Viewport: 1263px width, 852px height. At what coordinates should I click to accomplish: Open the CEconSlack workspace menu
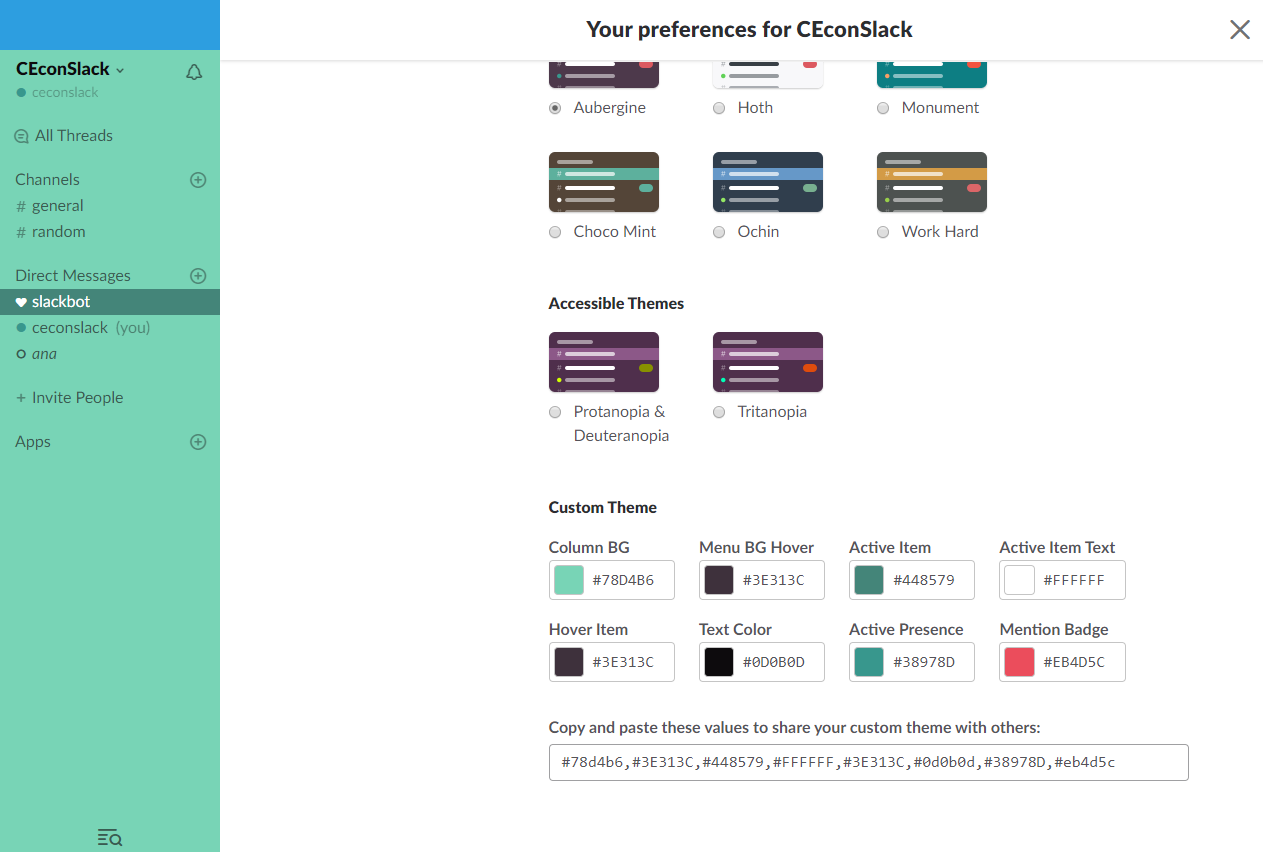click(x=70, y=69)
